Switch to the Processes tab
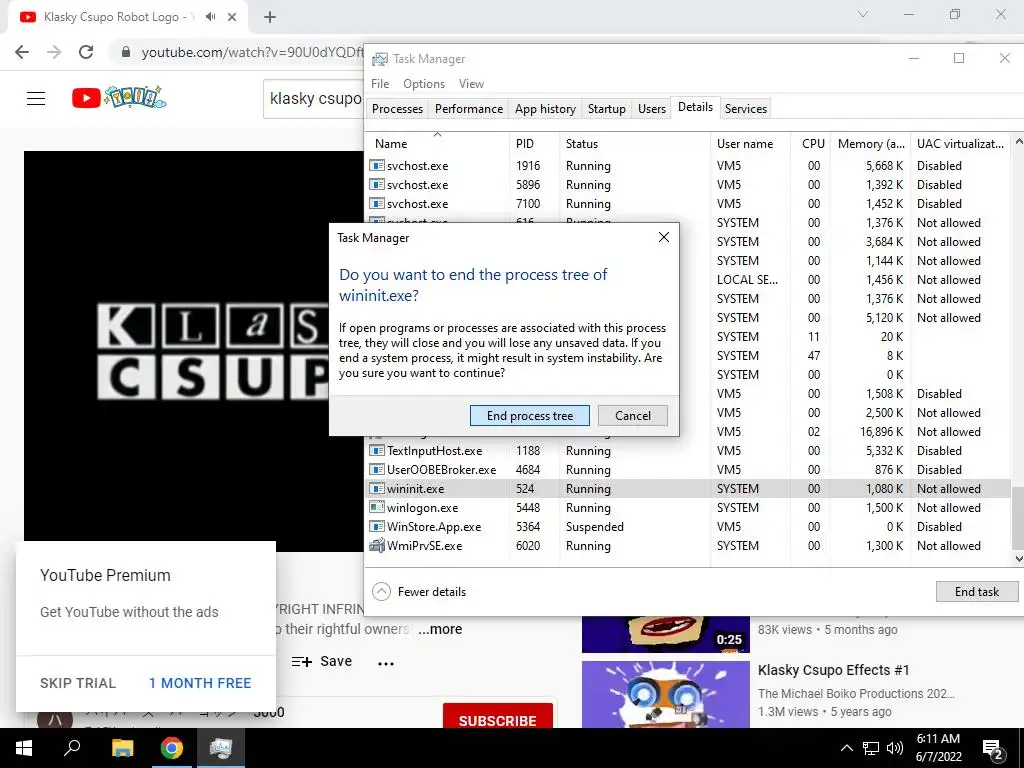Viewport: 1024px width, 768px height. click(397, 108)
